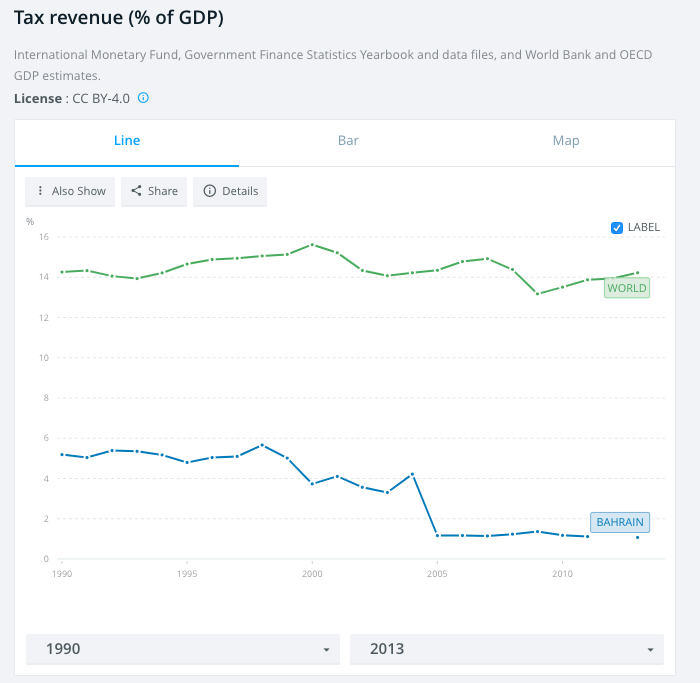
Task: Click the license info icon
Action: [143, 98]
